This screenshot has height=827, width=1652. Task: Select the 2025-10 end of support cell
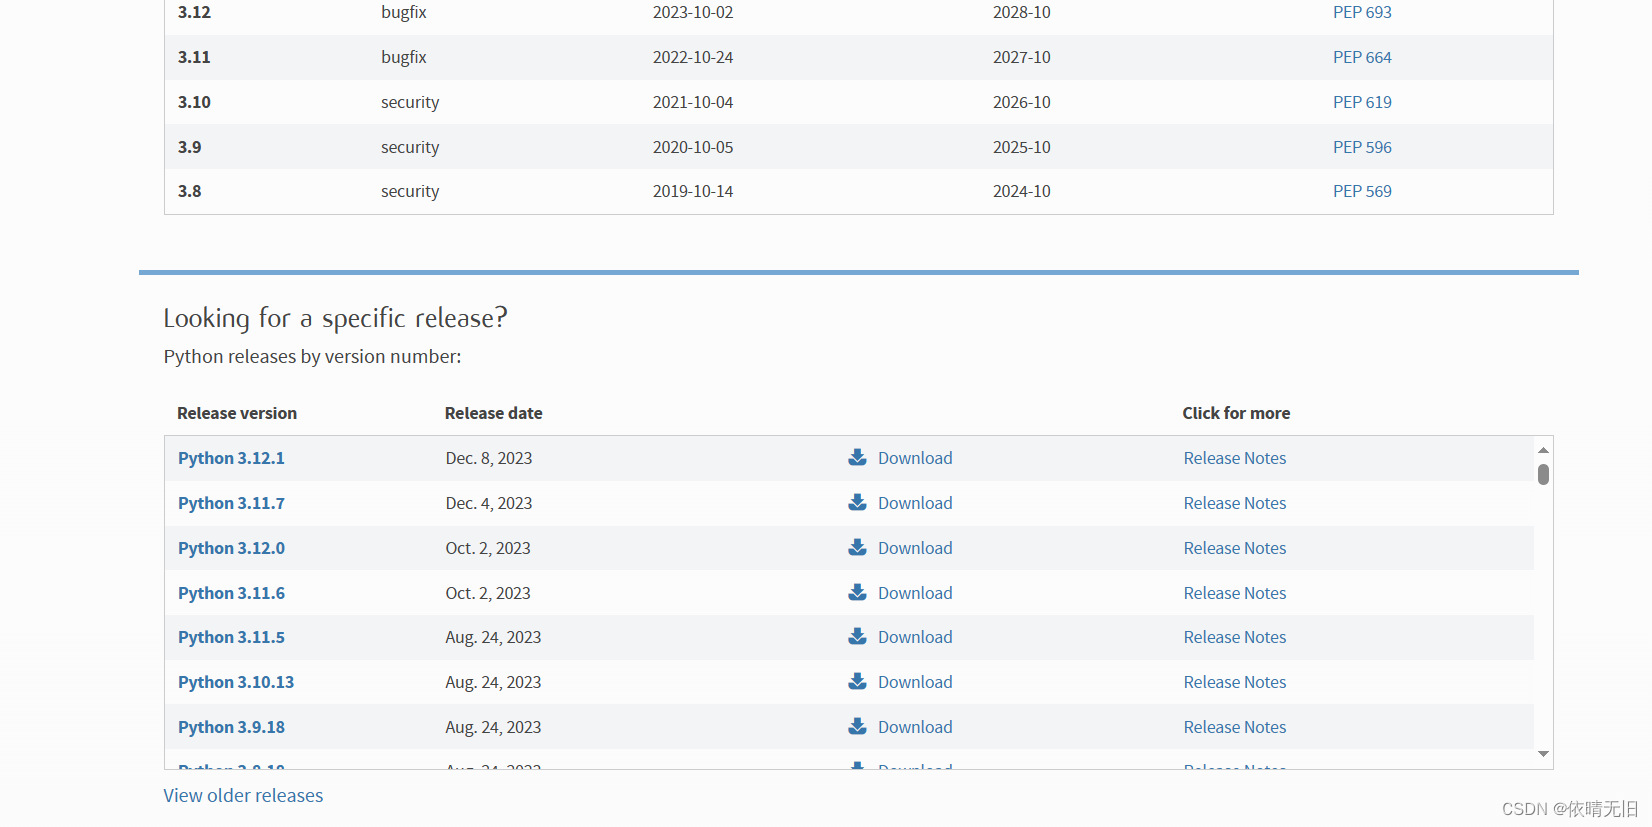tap(1022, 147)
